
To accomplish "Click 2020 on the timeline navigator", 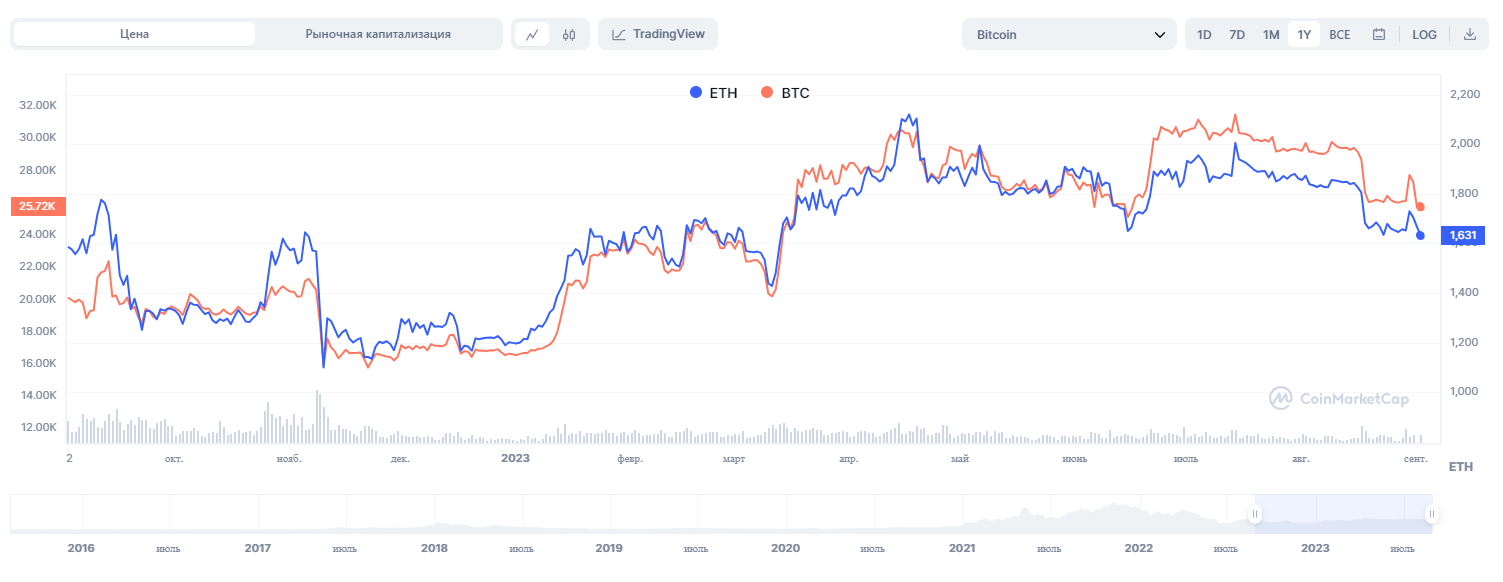I will [786, 548].
